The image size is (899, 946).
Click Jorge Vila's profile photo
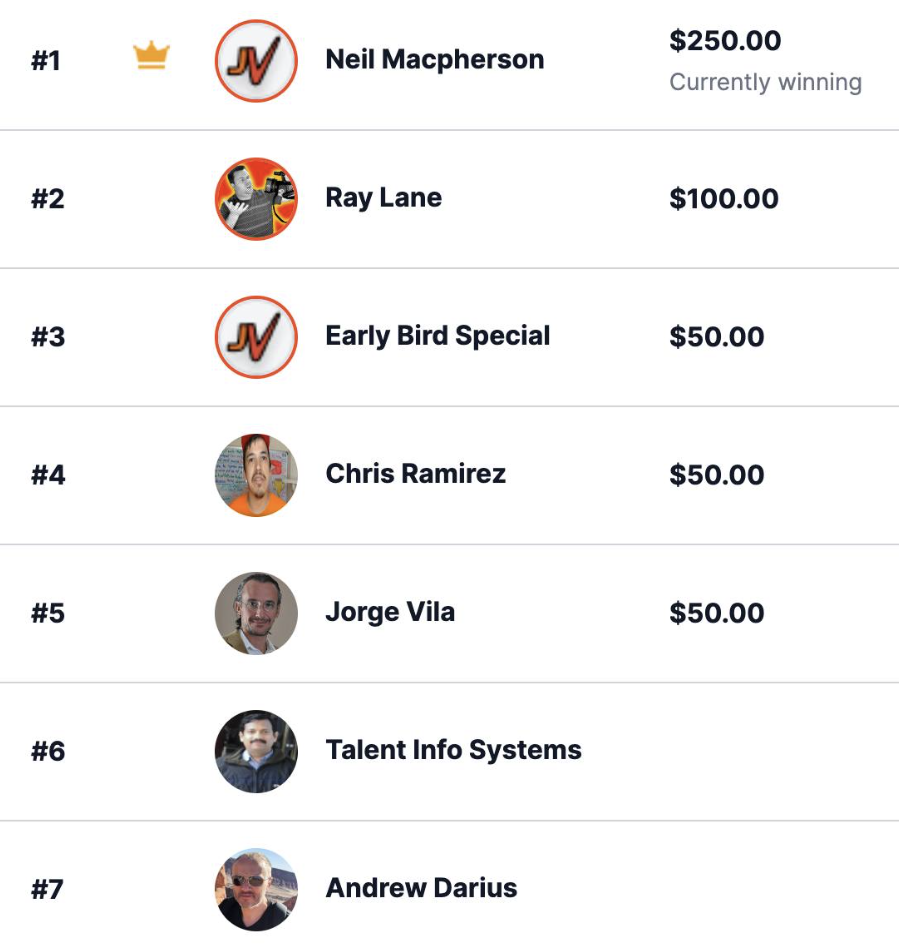256,613
